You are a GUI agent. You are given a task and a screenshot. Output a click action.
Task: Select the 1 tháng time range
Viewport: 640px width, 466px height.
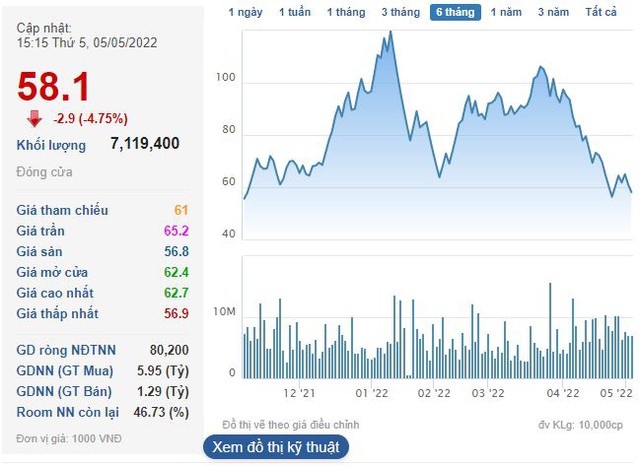[346, 12]
